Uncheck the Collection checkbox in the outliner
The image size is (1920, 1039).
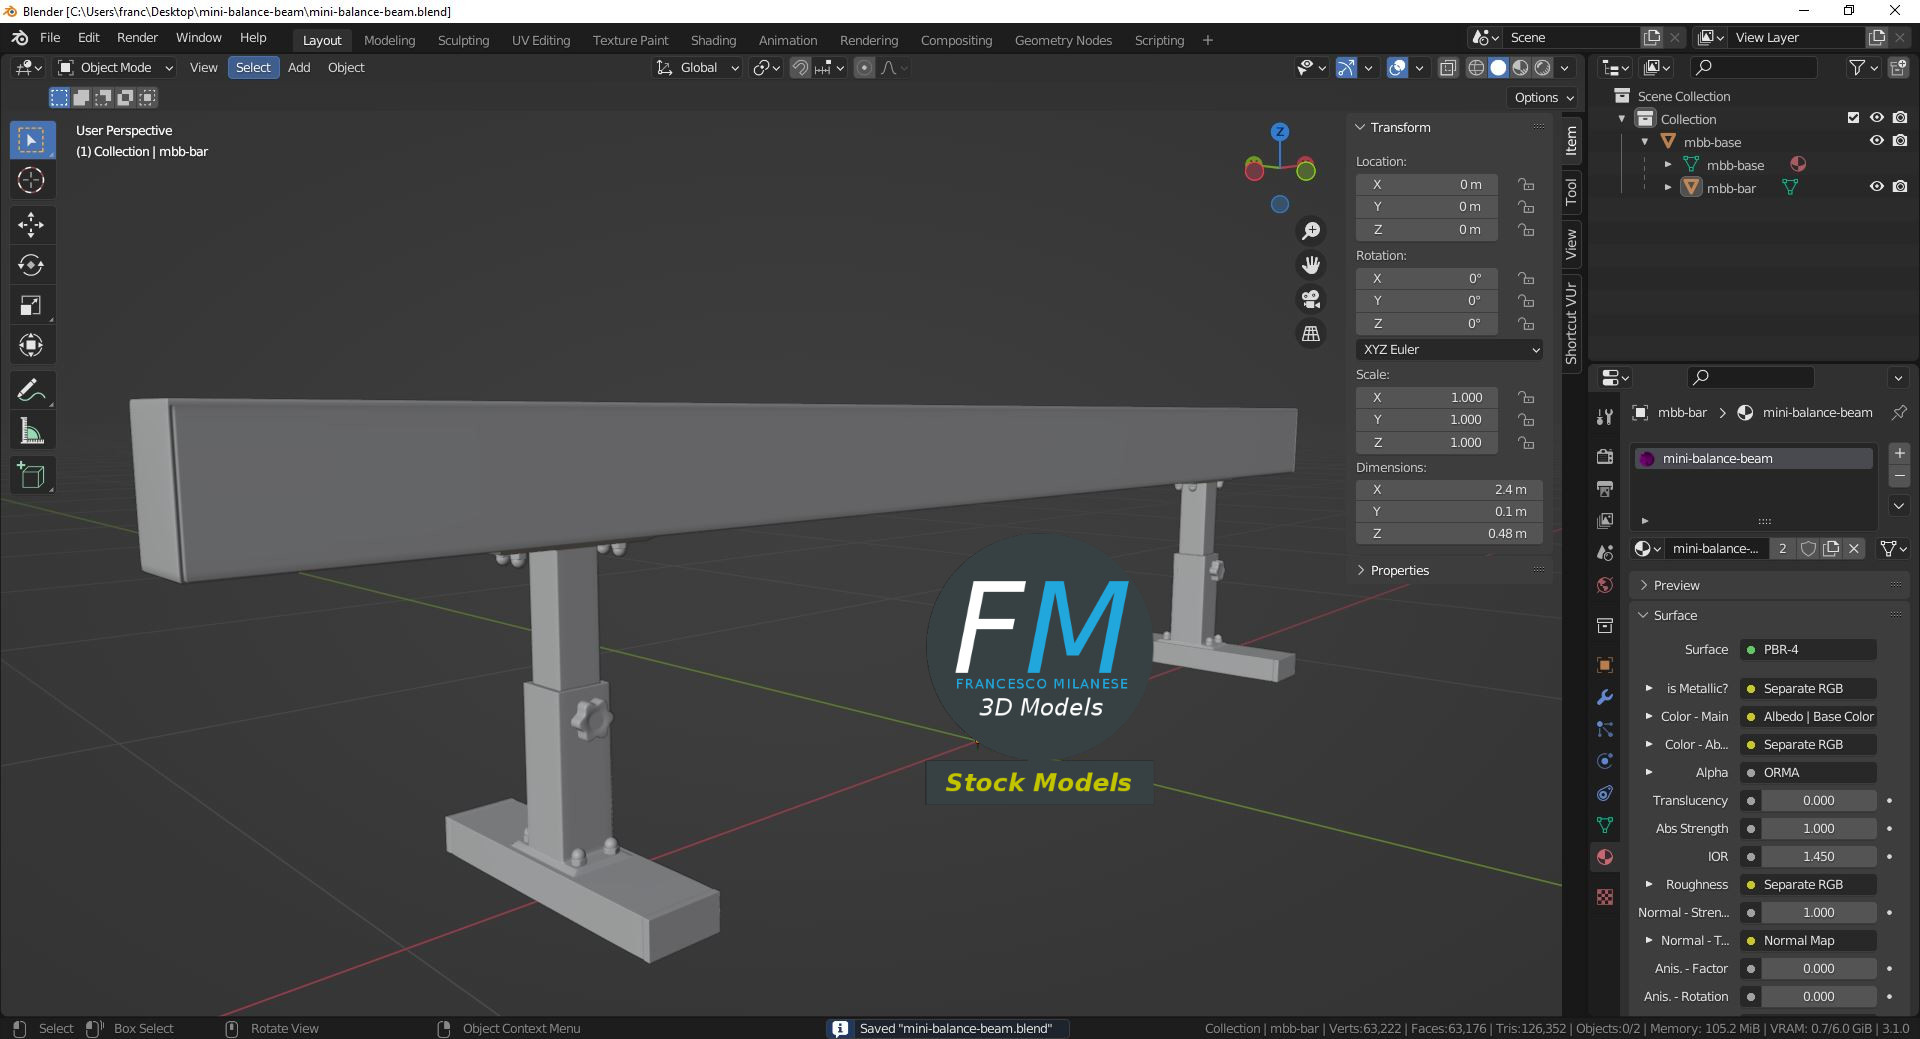click(x=1853, y=117)
